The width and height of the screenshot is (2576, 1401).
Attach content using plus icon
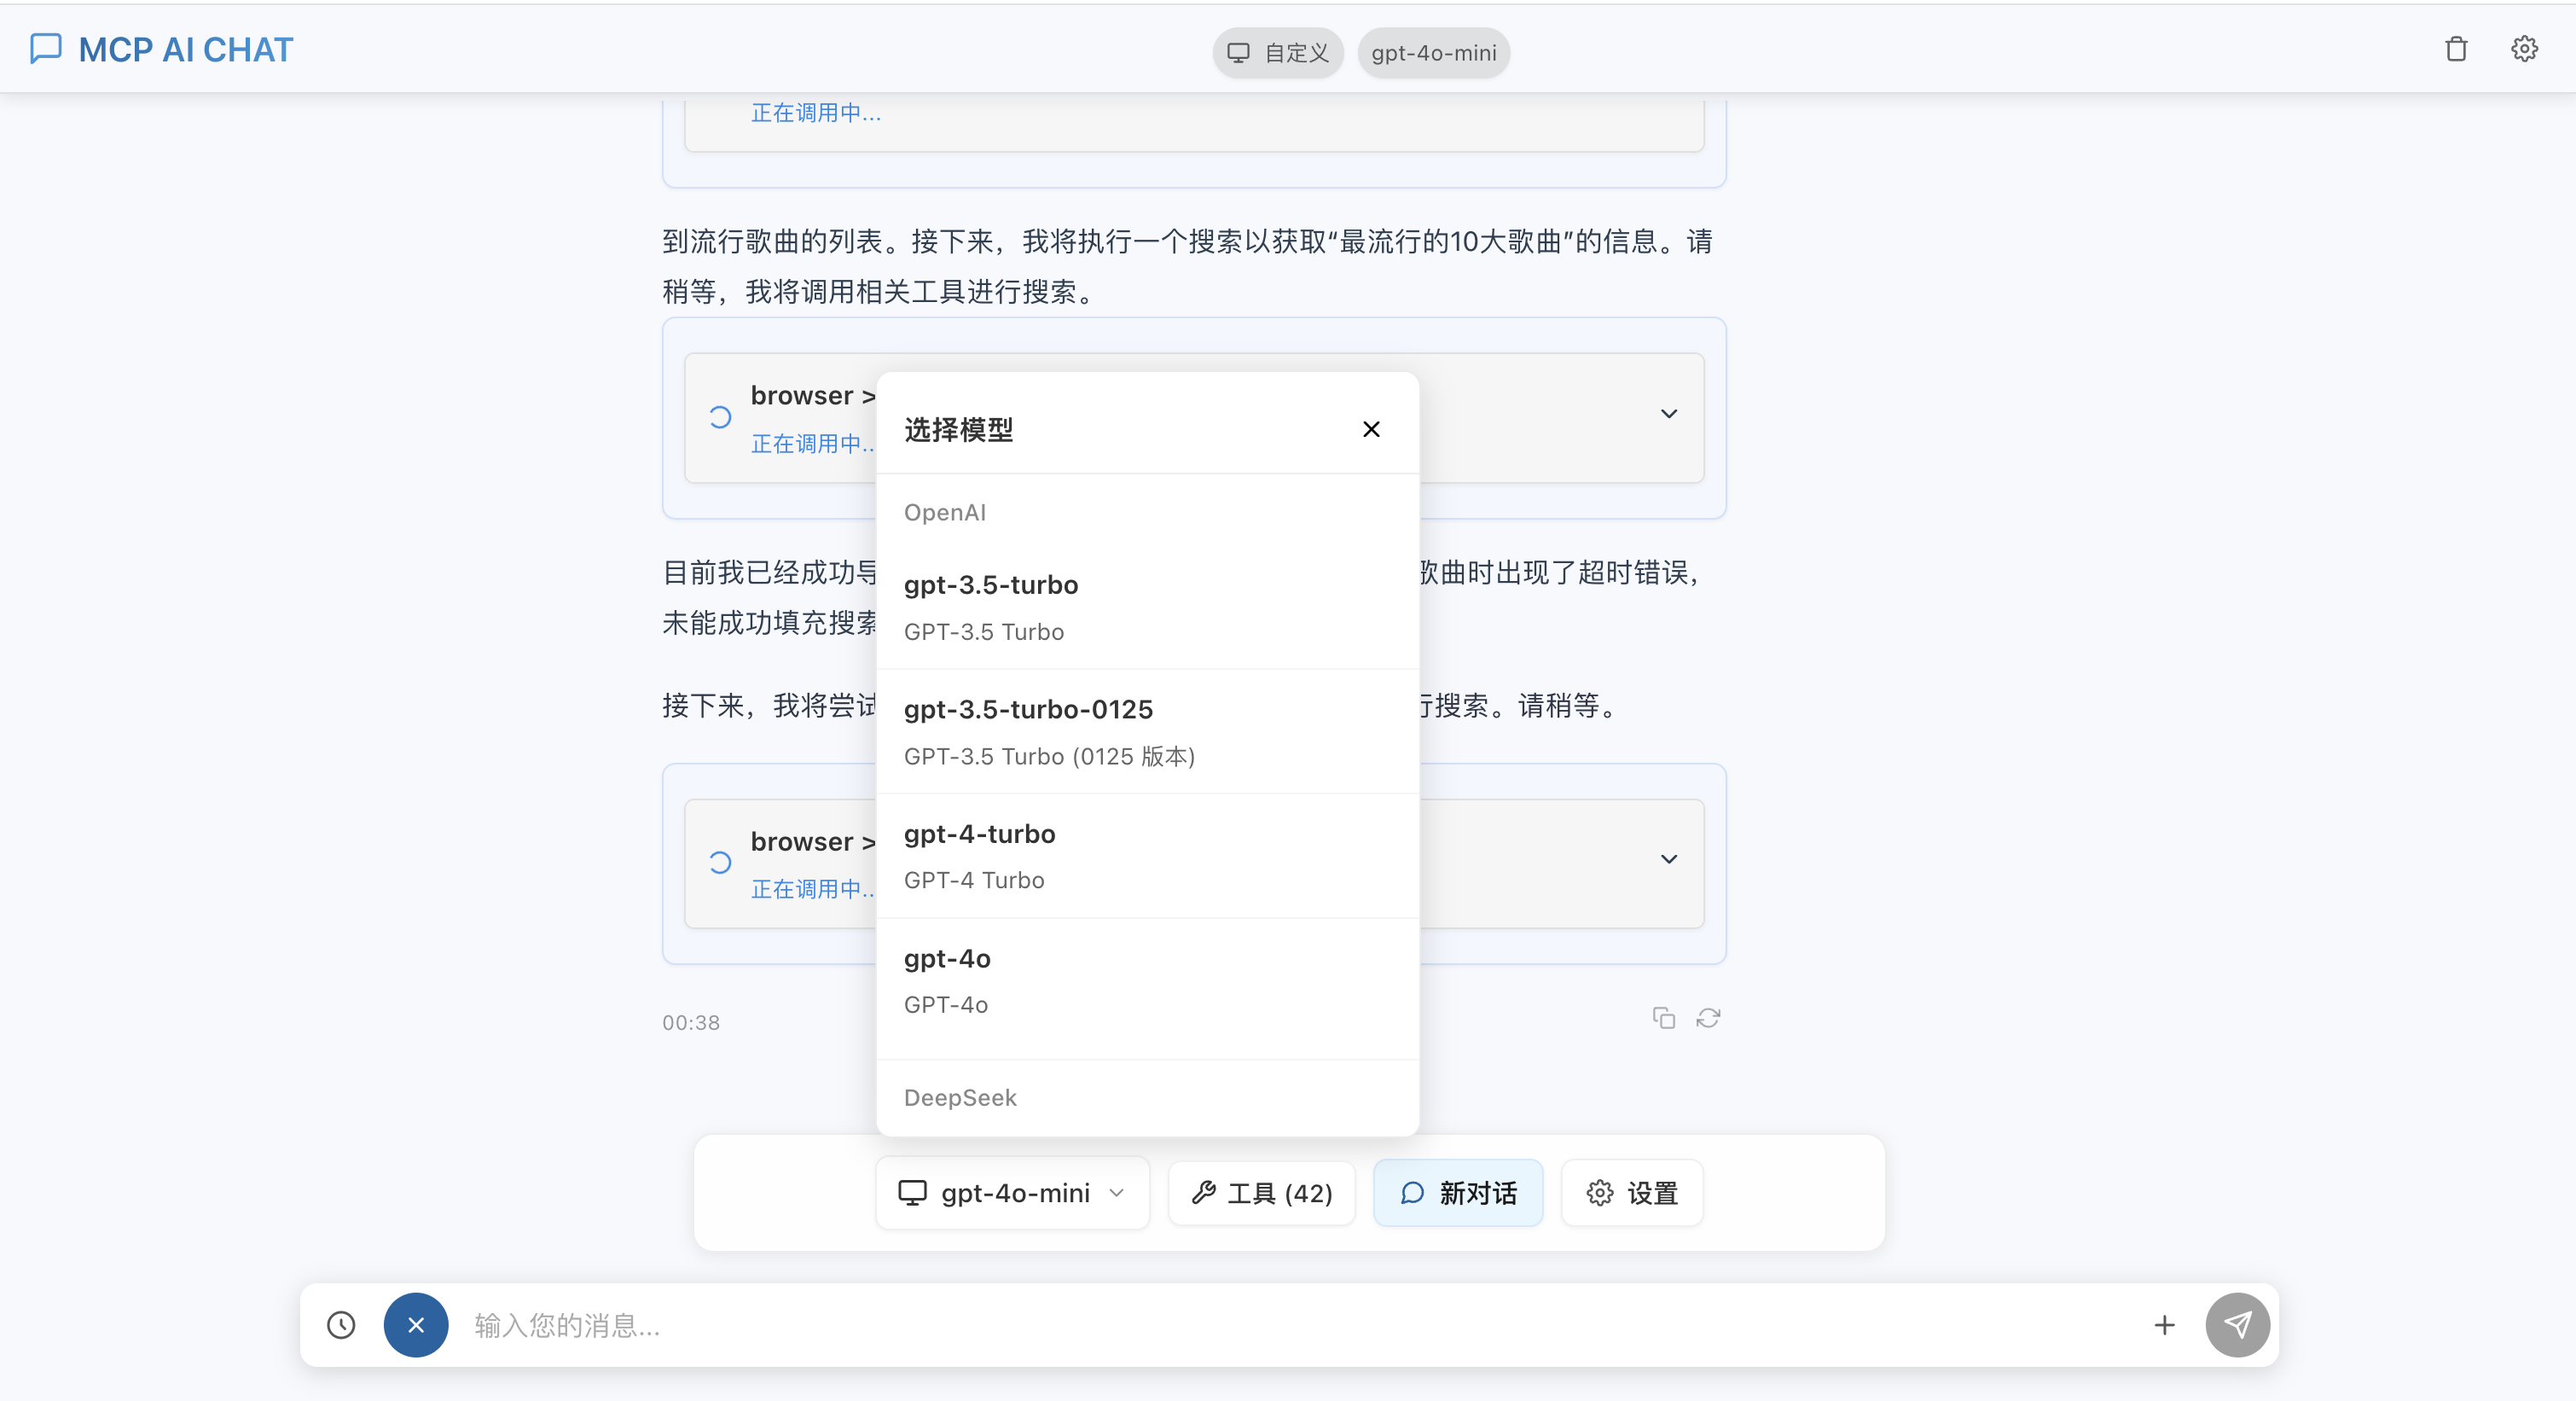[2164, 1325]
